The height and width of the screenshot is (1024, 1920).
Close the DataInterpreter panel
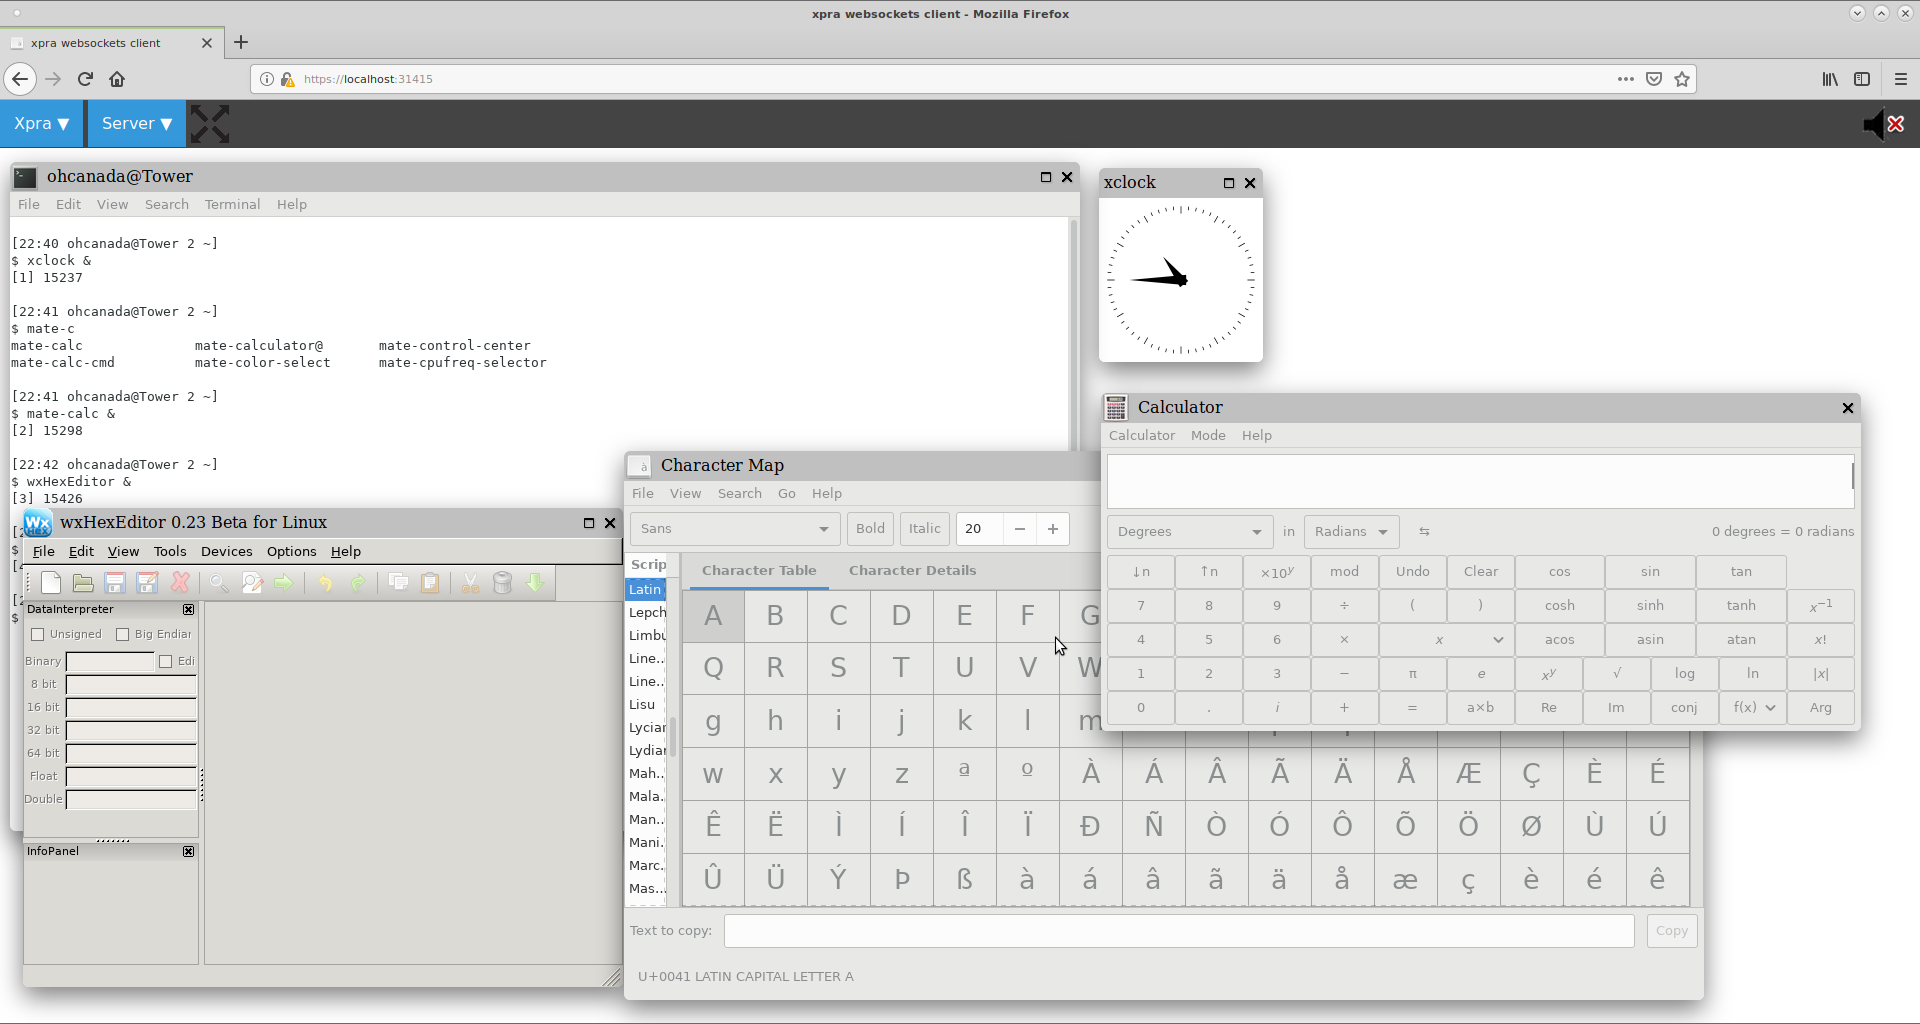pos(188,609)
